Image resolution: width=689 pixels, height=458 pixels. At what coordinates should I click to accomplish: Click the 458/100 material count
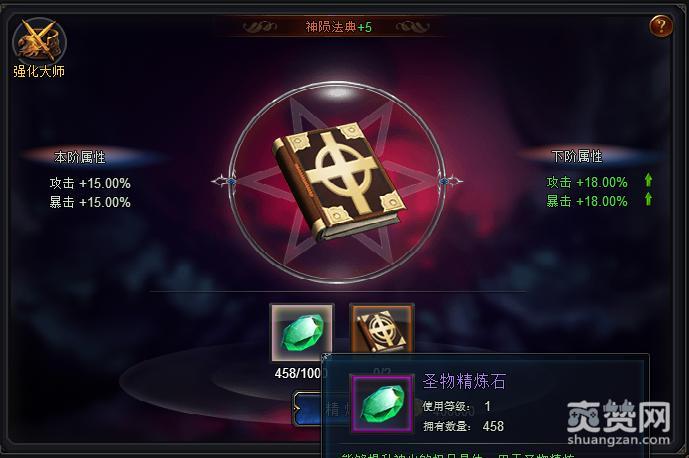click(299, 373)
